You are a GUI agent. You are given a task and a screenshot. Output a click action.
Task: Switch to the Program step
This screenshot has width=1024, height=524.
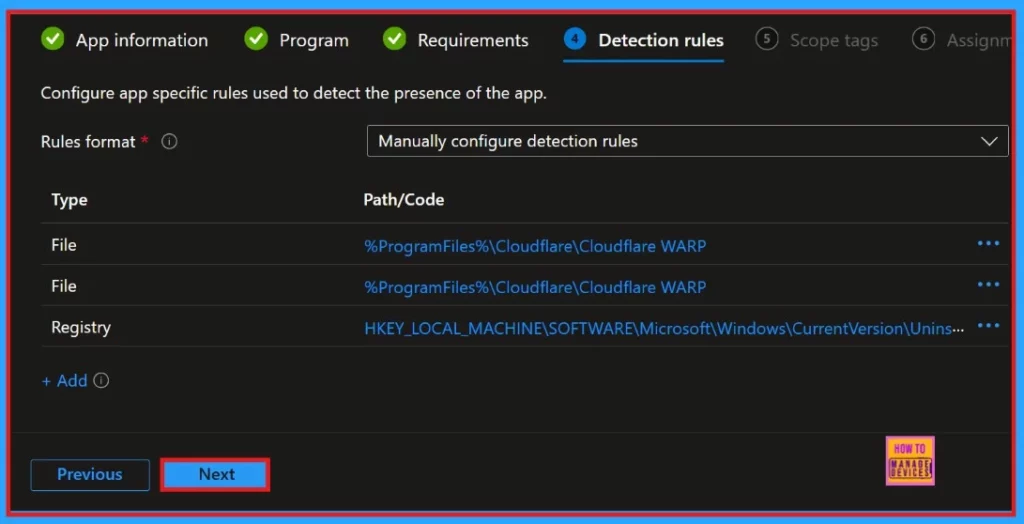pyautogui.click(x=296, y=40)
